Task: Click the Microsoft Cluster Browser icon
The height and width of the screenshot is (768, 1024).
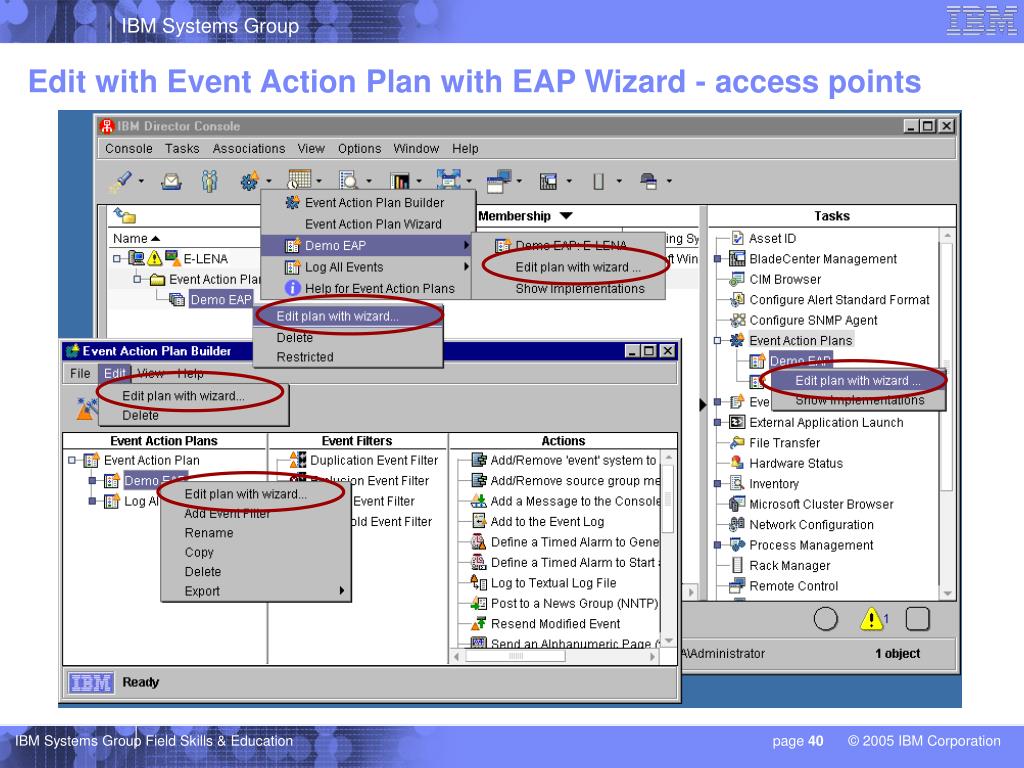Action: pyautogui.click(x=737, y=504)
